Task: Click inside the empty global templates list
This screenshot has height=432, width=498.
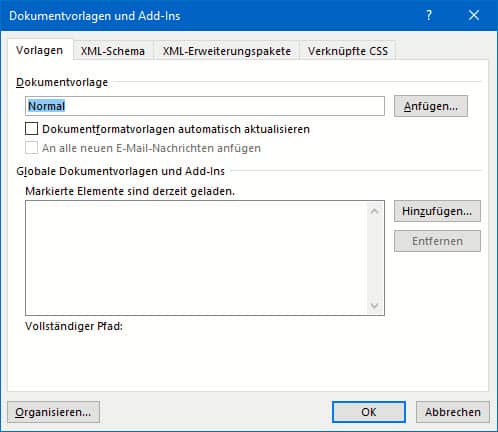Action: pyautogui.click(x=197, y=258)
